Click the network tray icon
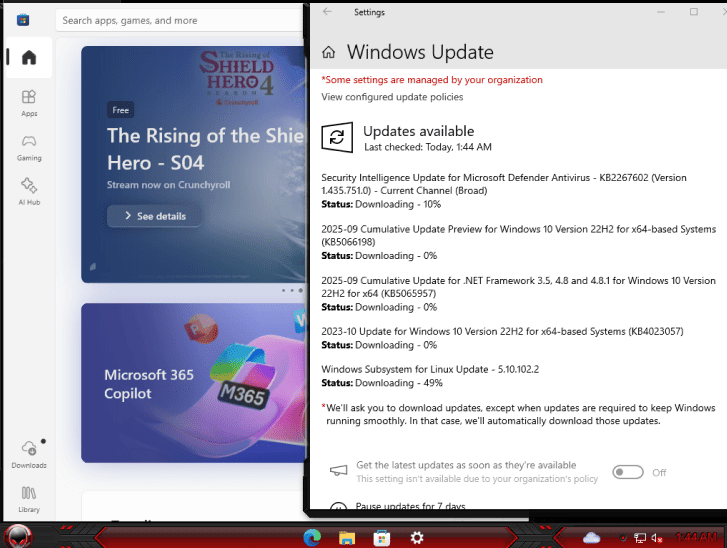The height and width of the screenshot is (548, 727). pyautogui.click(x=640, y=538)
